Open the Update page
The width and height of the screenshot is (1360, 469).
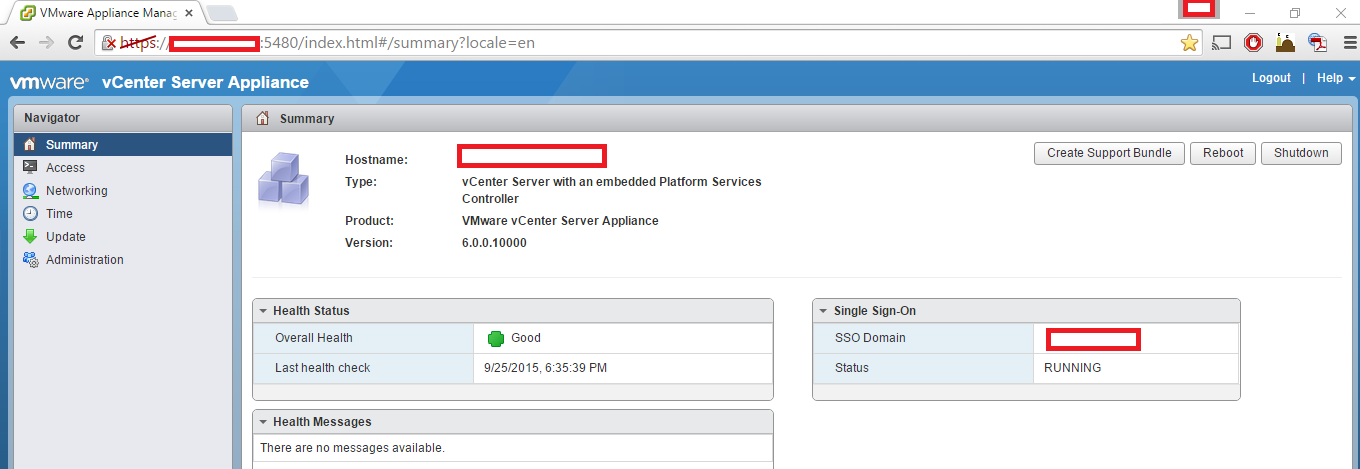pyautogui.click(x=66, y=237)
